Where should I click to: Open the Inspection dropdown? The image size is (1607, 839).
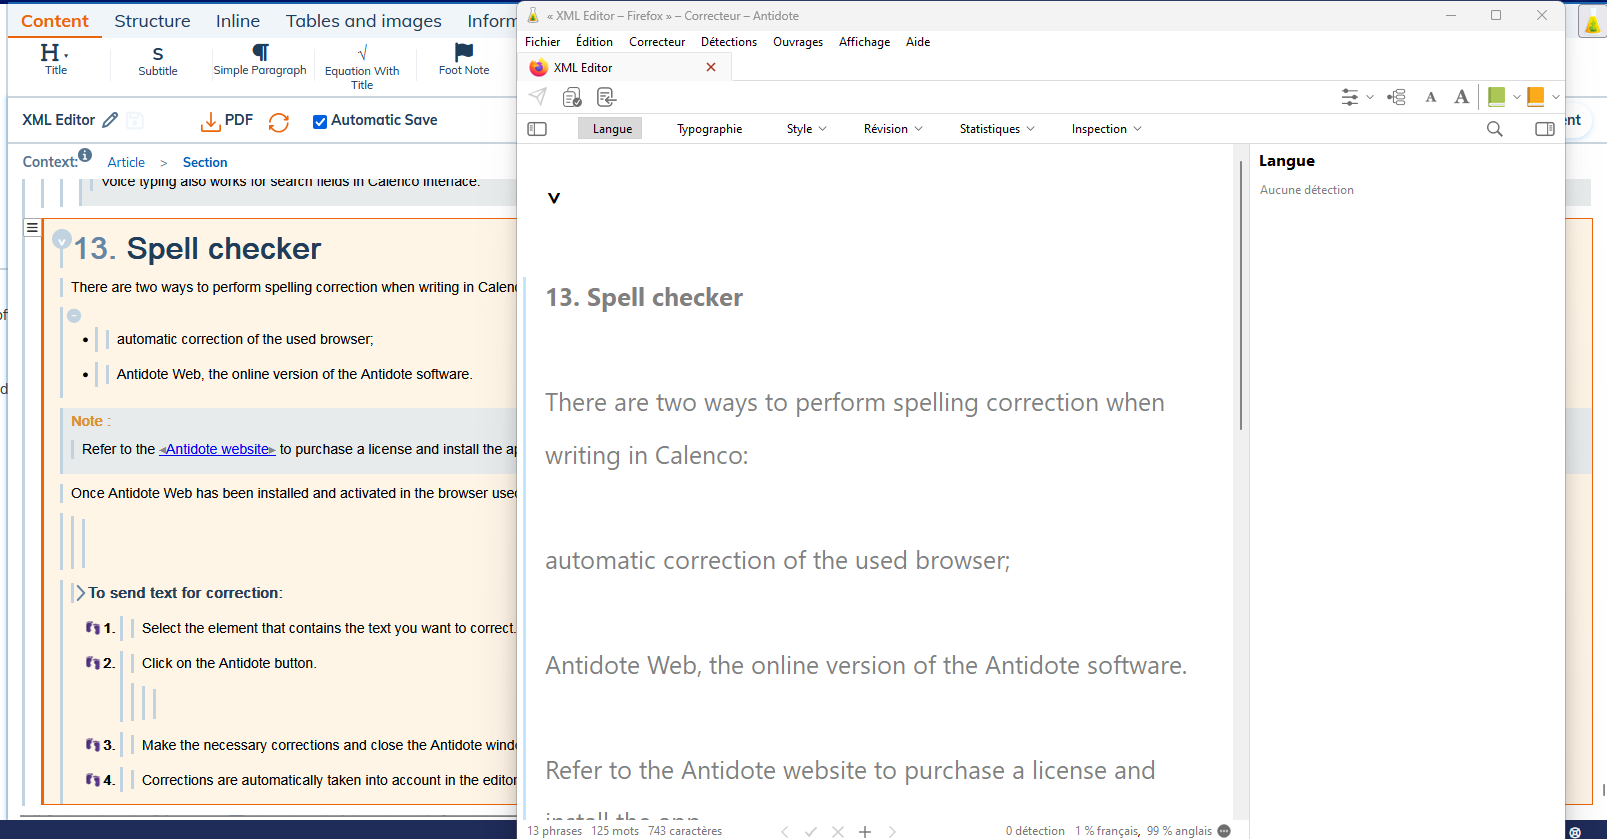click(x=1106, y=129)
